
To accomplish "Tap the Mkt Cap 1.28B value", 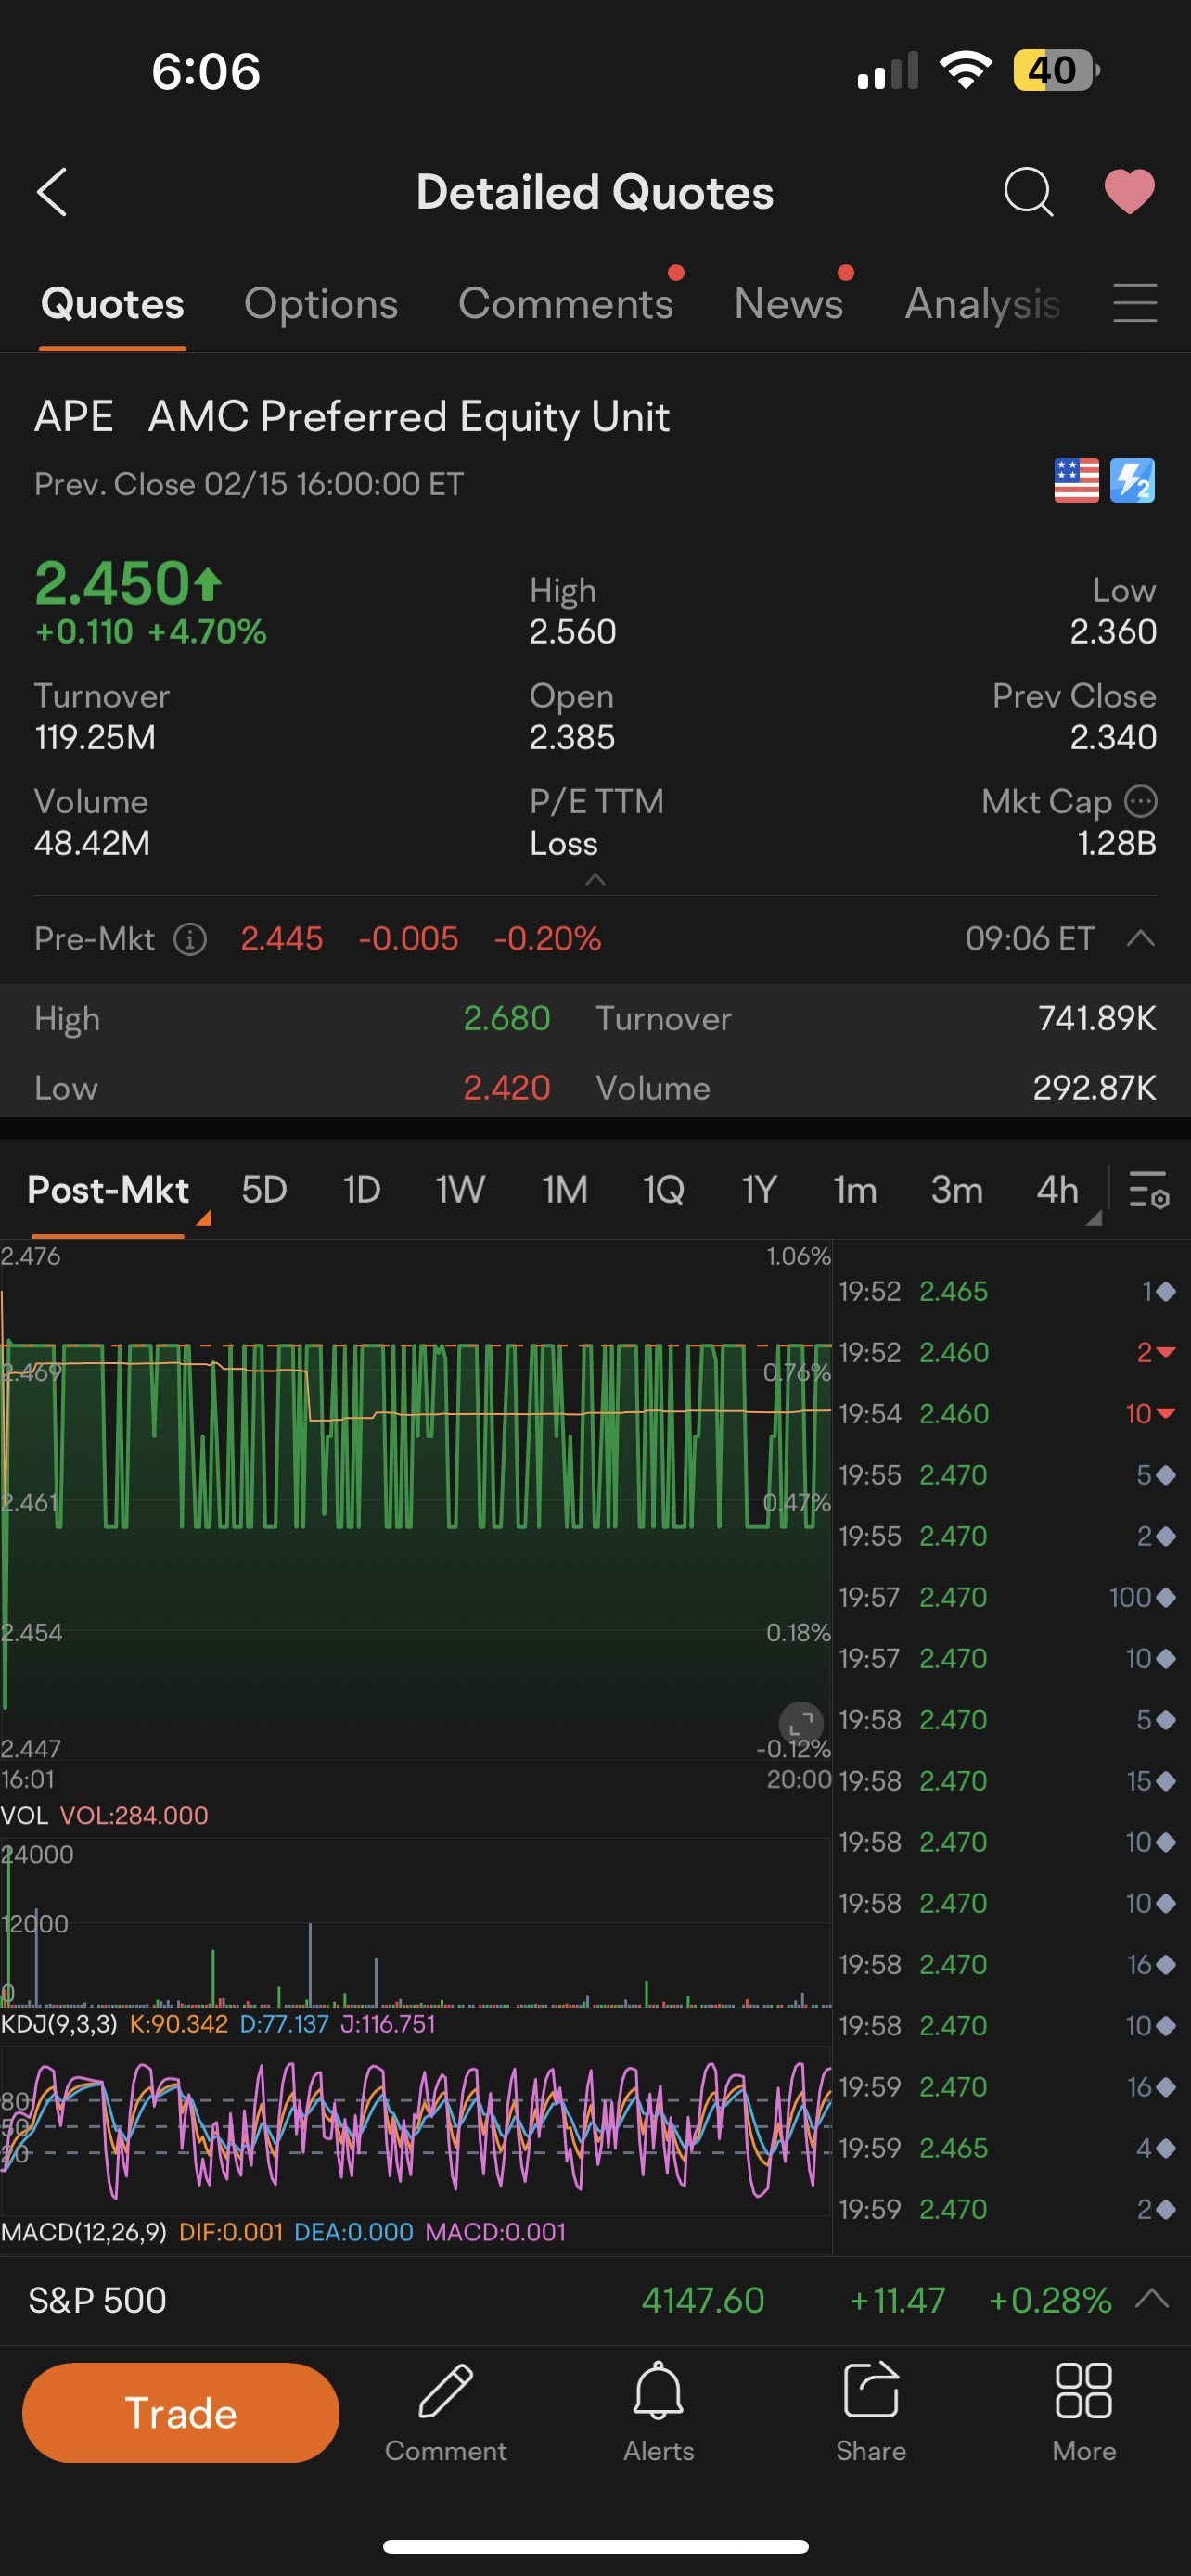I will point(1116,843).
